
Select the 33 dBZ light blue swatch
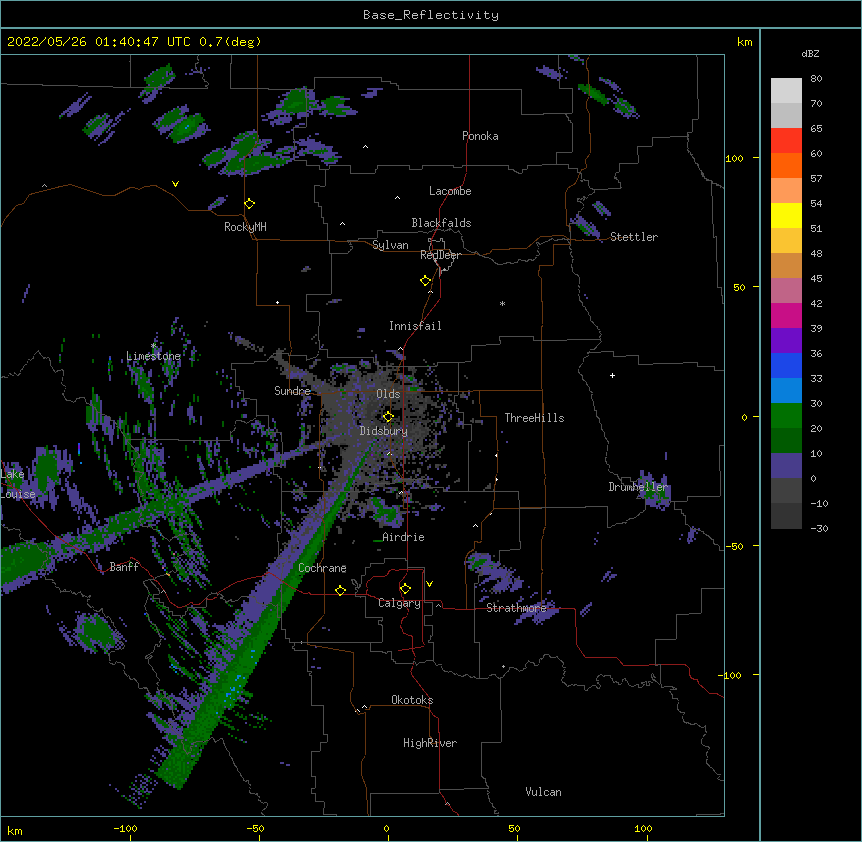[x=786, y=391]
